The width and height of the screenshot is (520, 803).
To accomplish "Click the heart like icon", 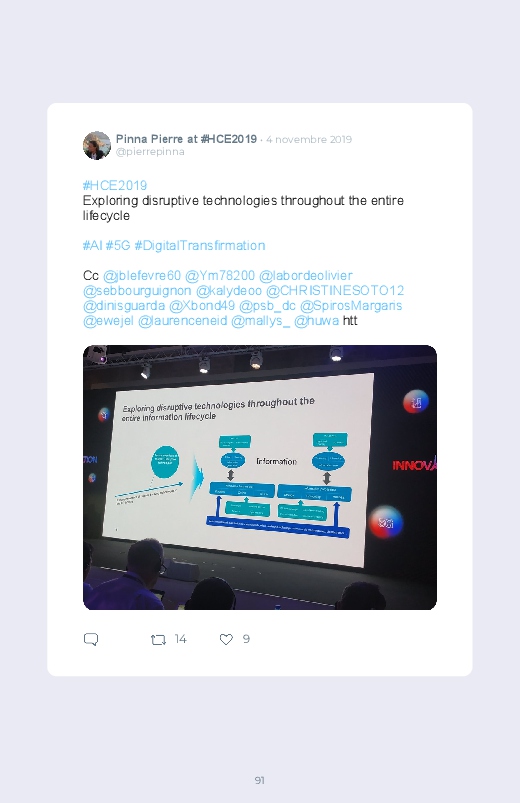I will (226, 639).
